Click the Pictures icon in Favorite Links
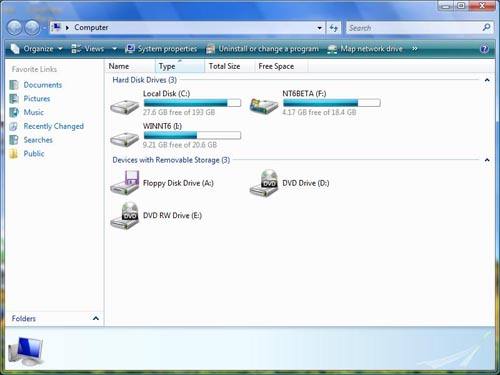Screen dimensions: 500x375 click(x=14, y=99)
